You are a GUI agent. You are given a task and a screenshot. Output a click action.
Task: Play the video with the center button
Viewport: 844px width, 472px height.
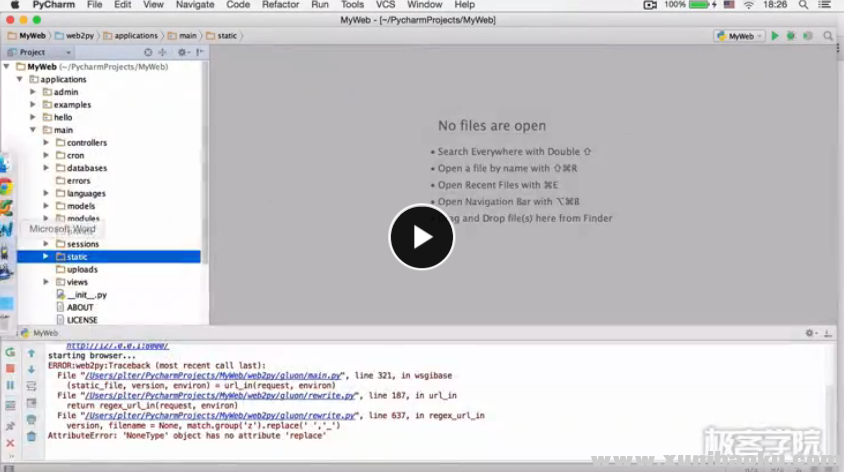click(x=421, y=237)
